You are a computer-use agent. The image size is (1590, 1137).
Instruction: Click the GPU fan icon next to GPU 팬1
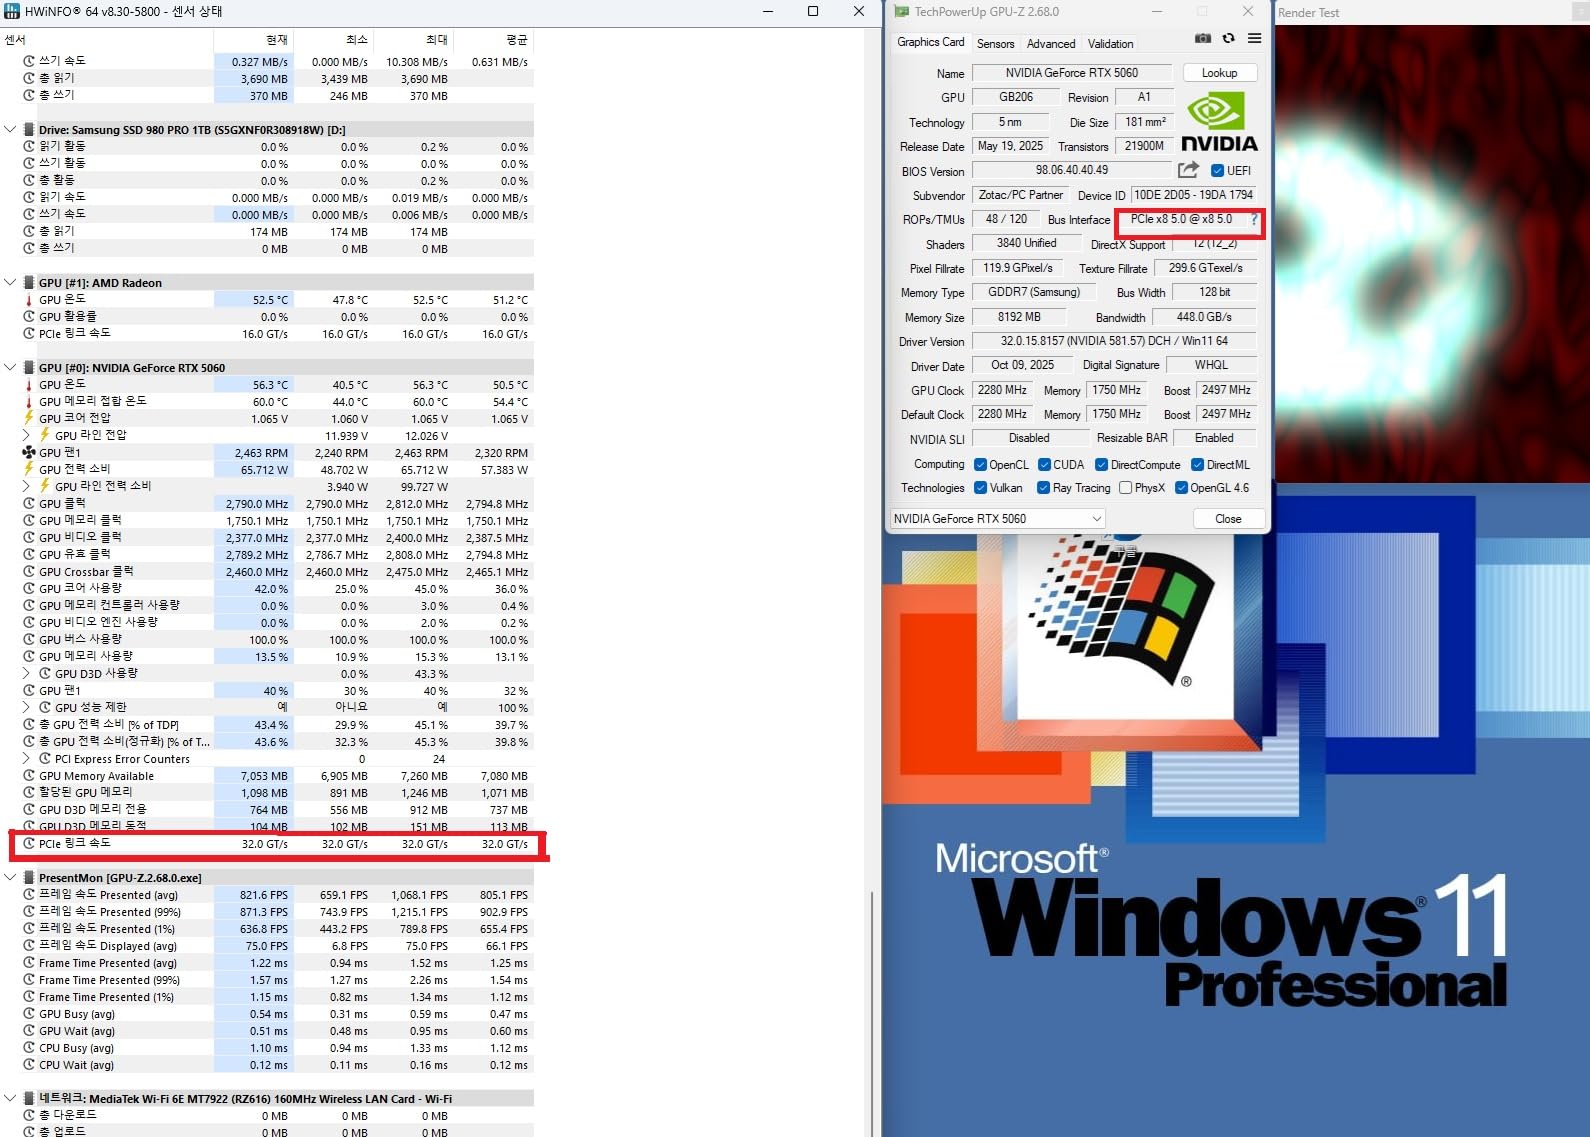pyautogui.click(x=28, y=452)
